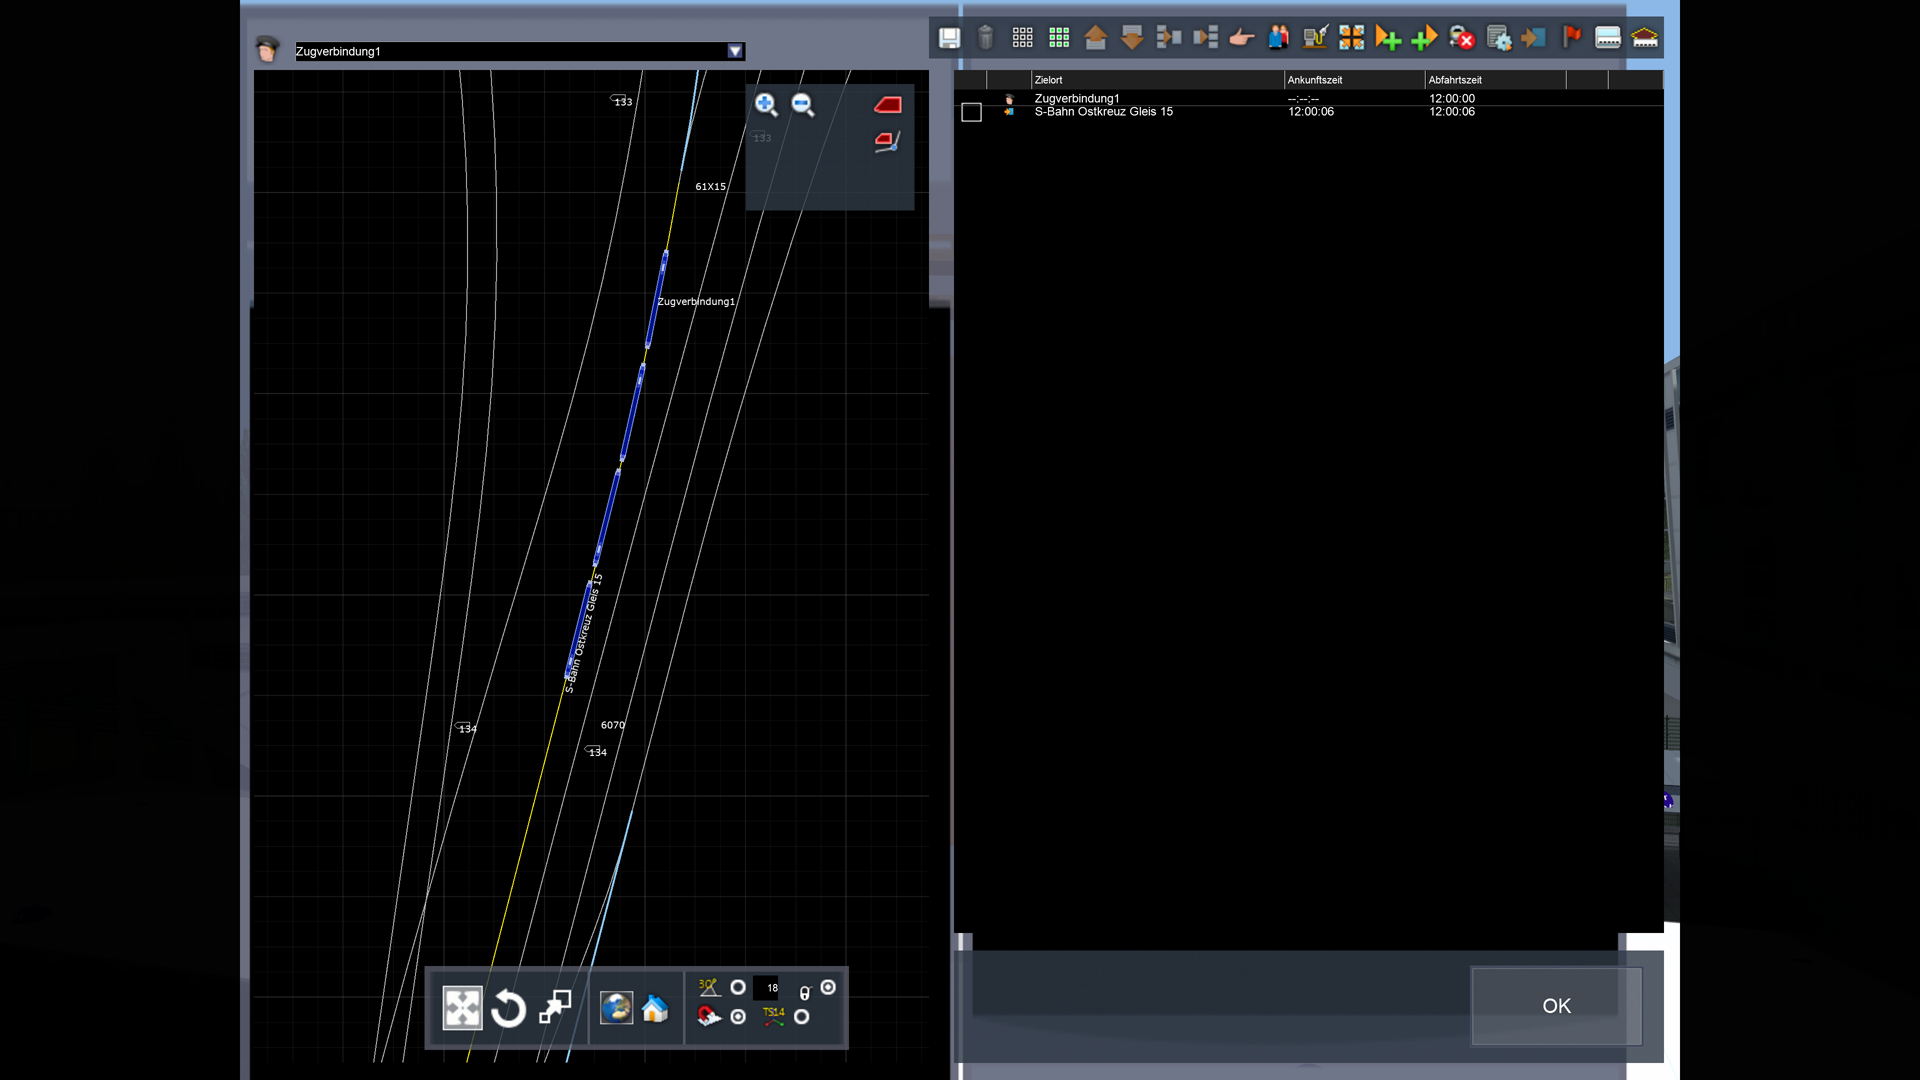
Task: Toggle the TS14 axis gizmo radio button
Action: pos(802,1016)
